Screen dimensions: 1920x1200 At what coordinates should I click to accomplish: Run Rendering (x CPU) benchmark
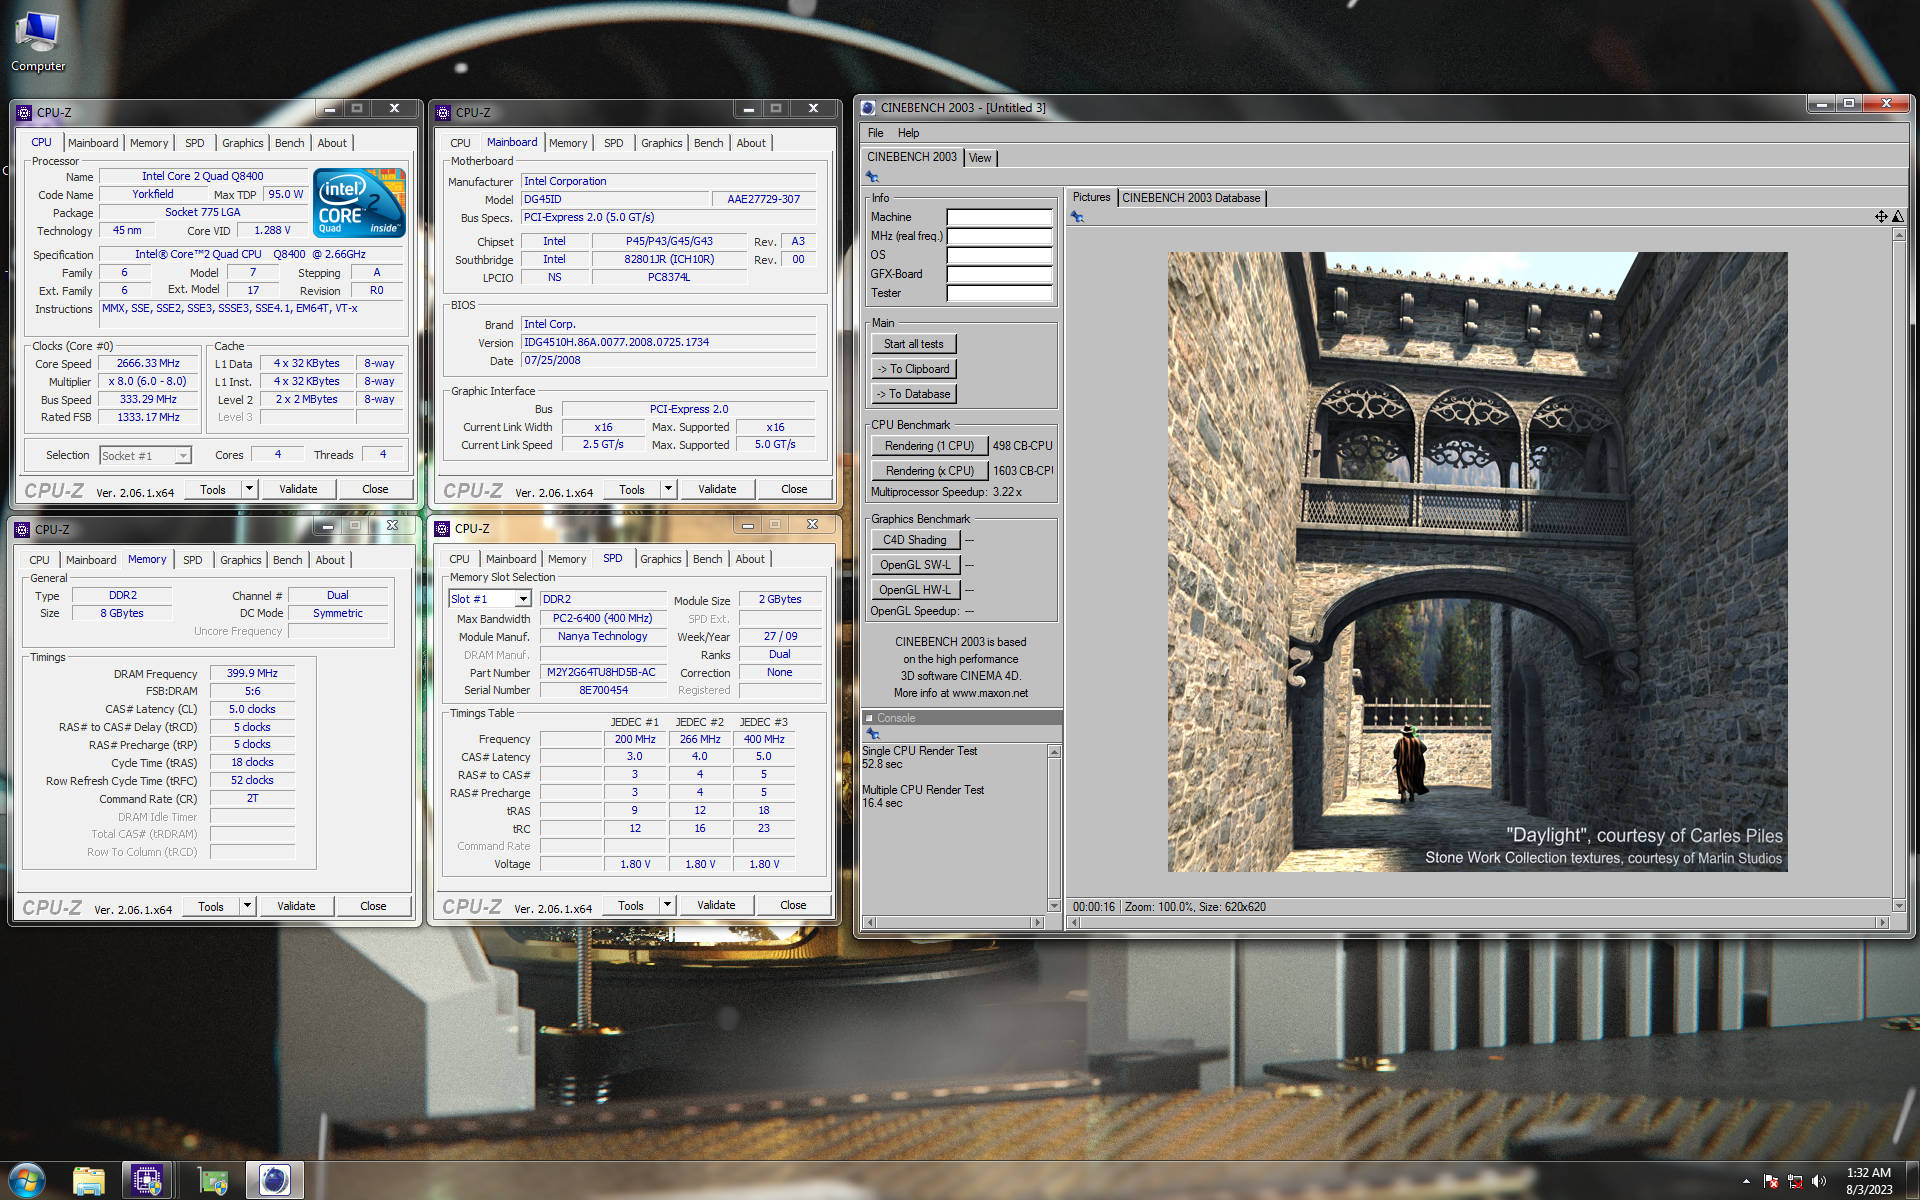[x=929, y=471]
